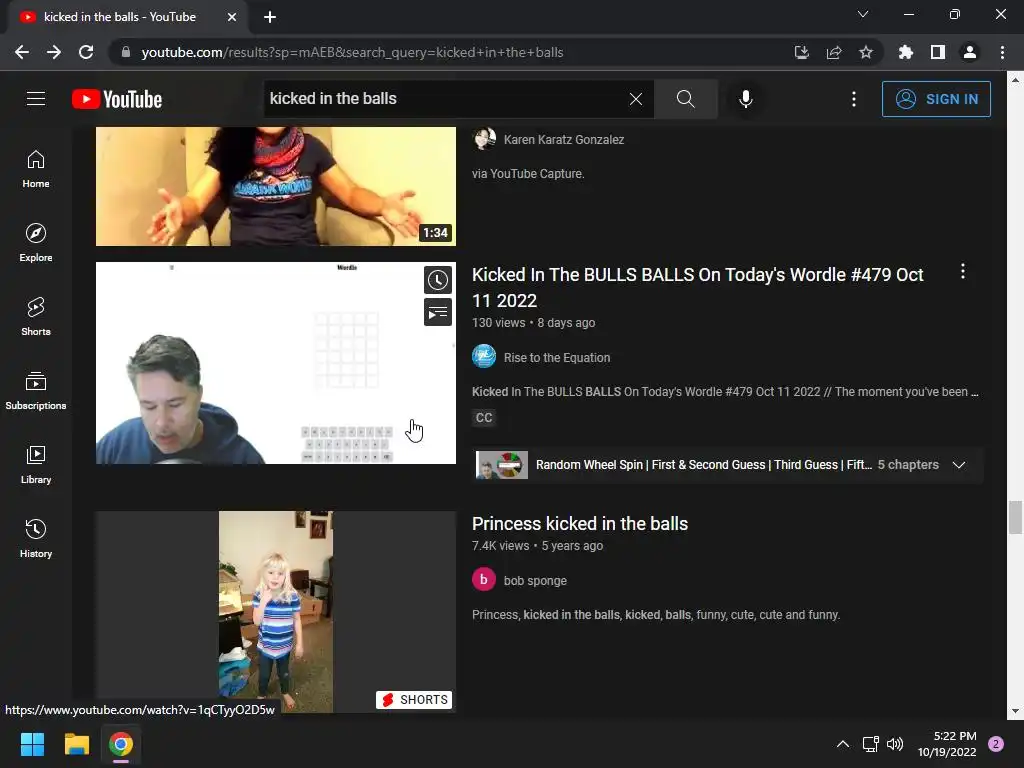Add Wordle video to queue

click(x=438, y=312)
